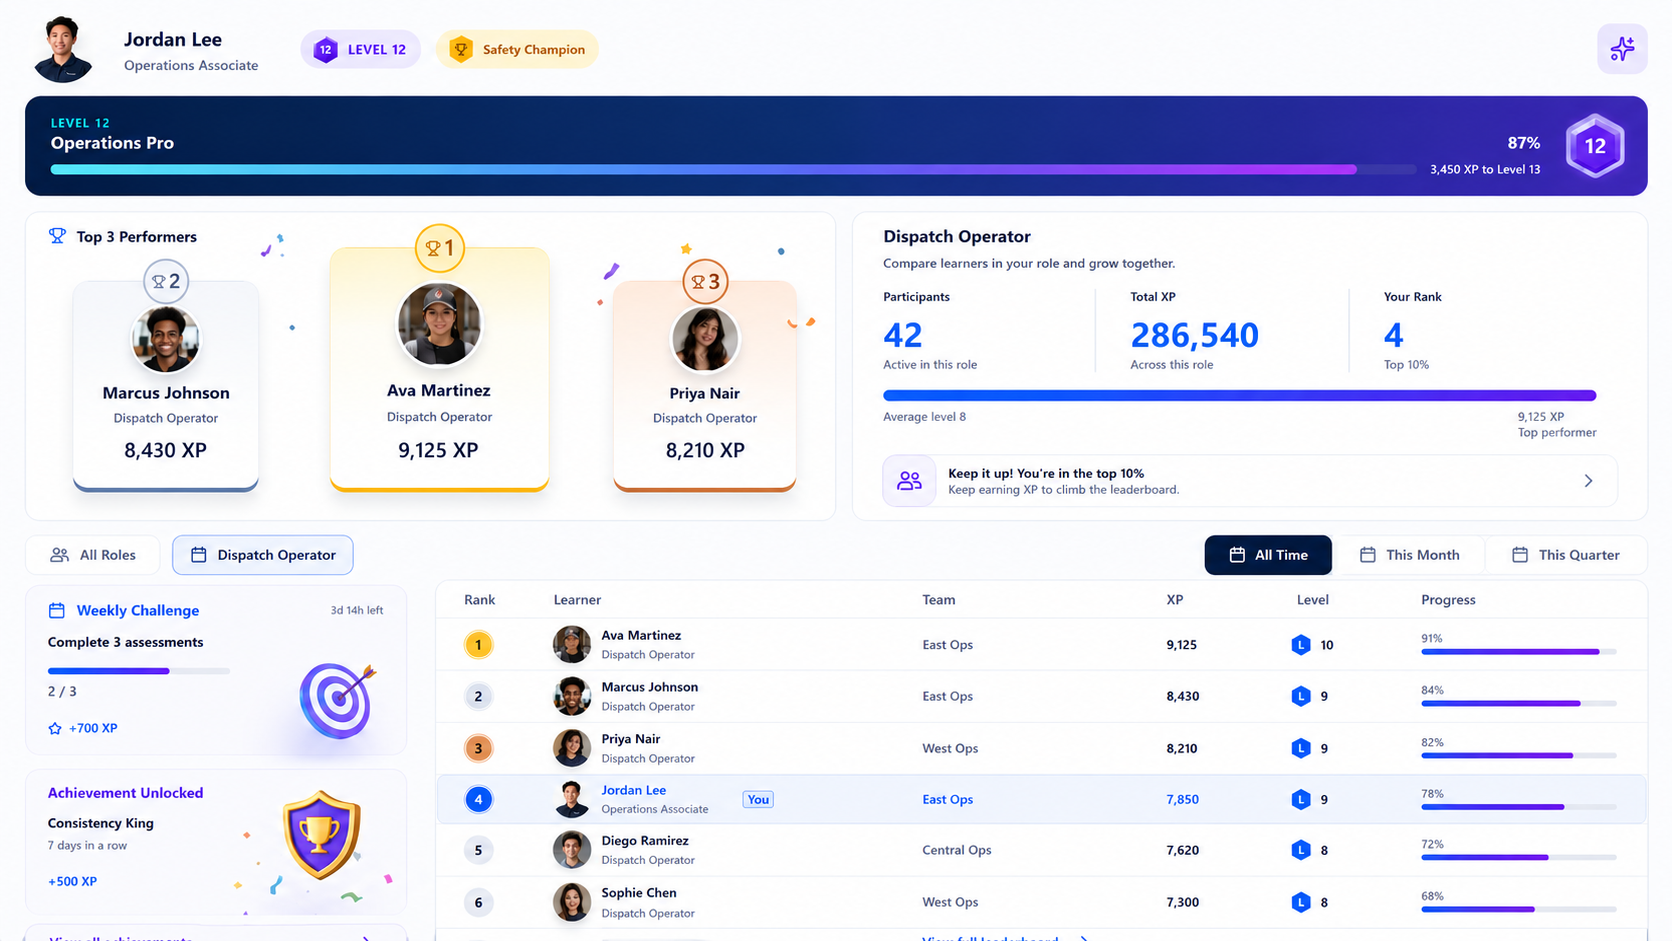Click the people icon in Keep it up banner
Viewport: 1672px width, 941px height.
[x=909, y=481]
